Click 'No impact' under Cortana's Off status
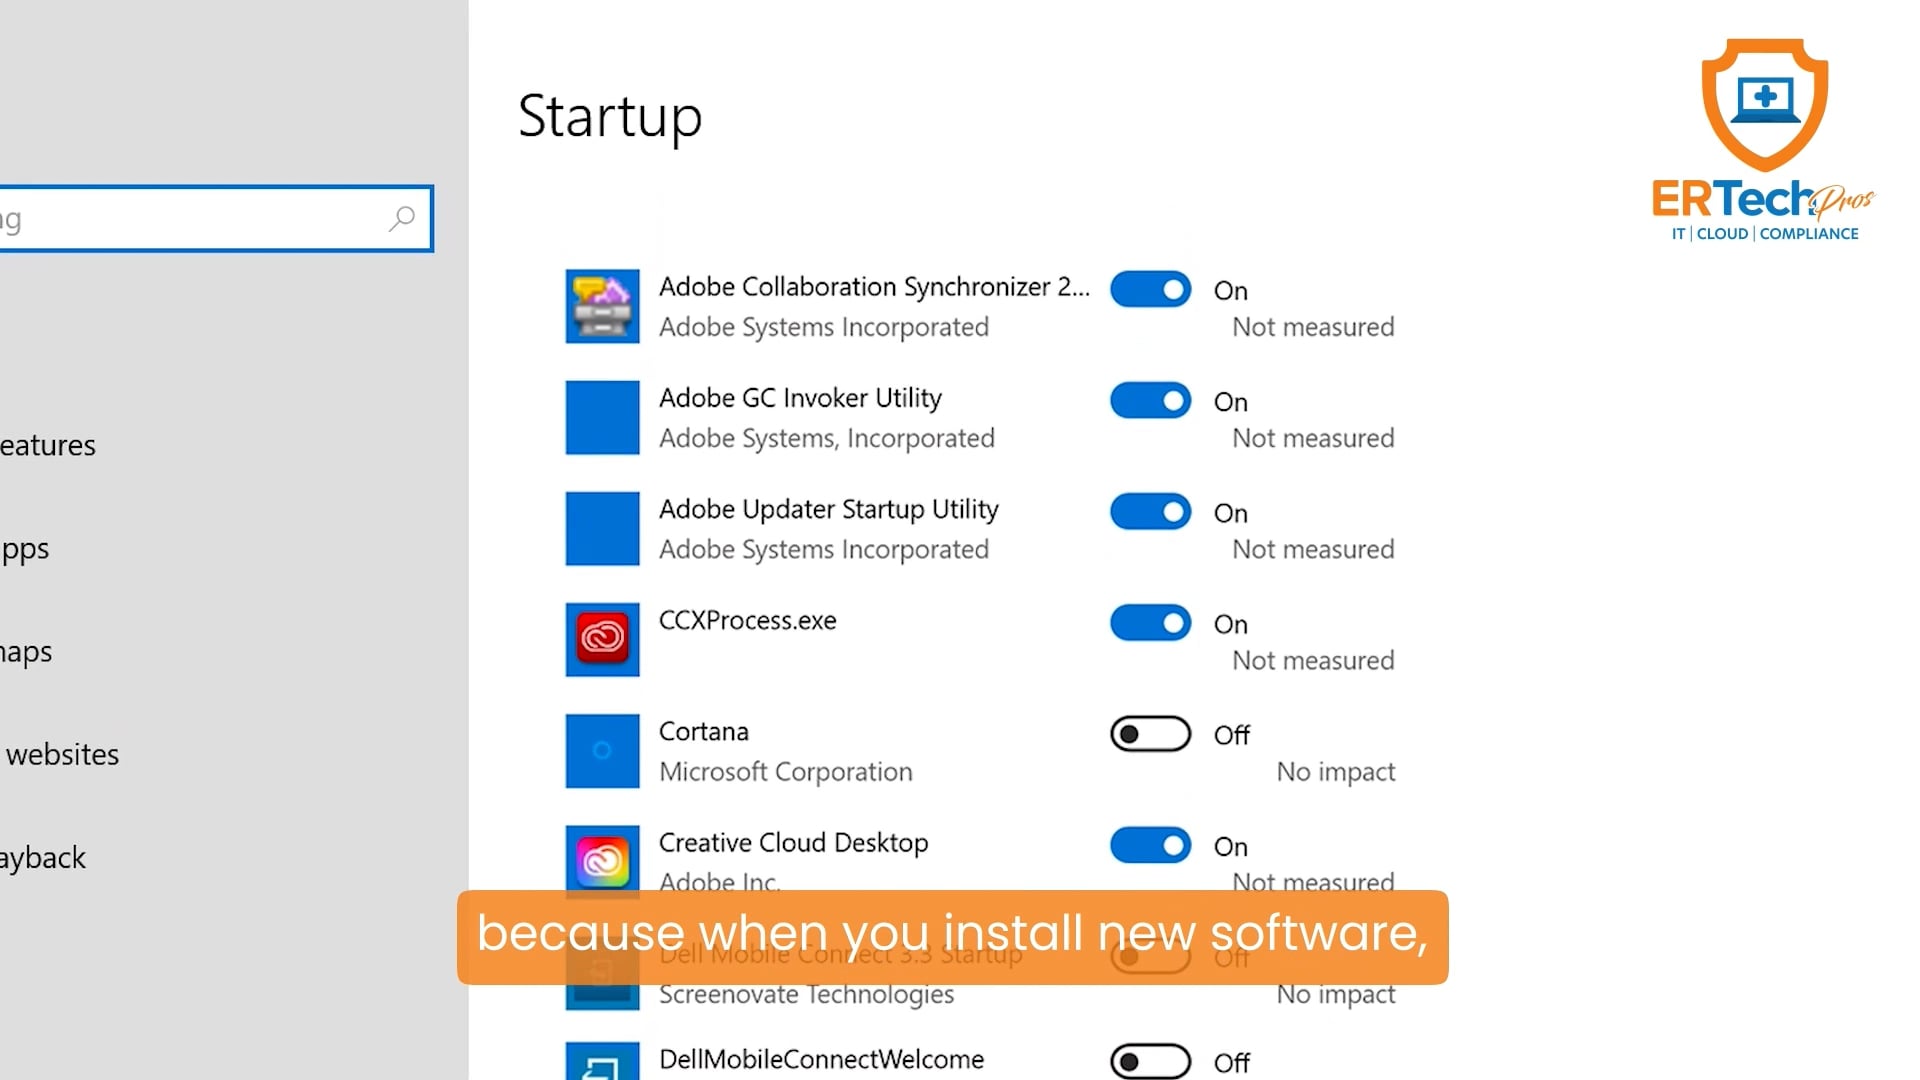The image size is (1920, 1080). click(x=1336, y=772)
